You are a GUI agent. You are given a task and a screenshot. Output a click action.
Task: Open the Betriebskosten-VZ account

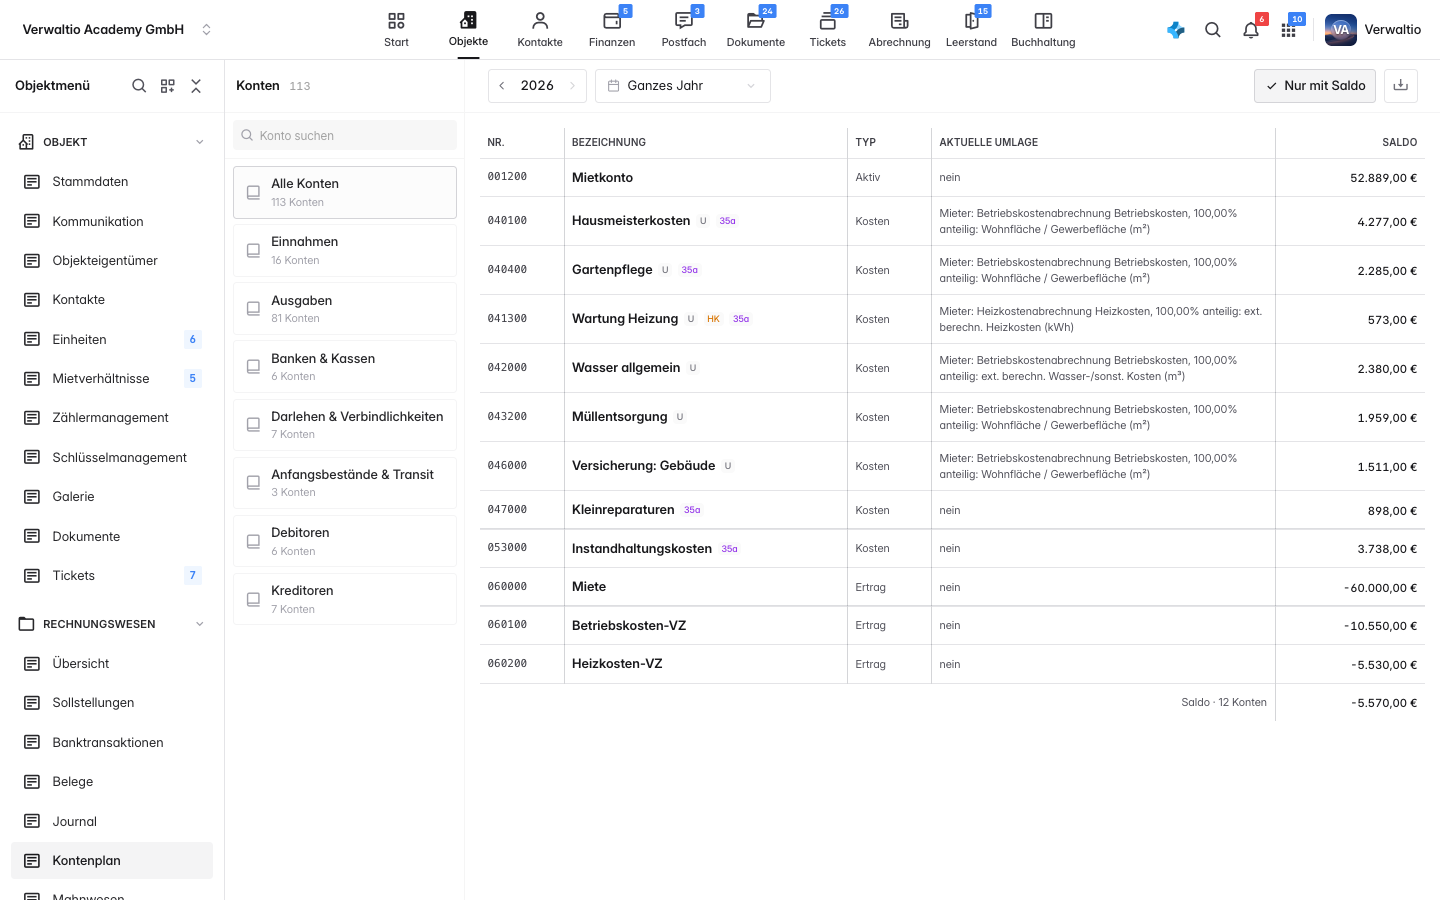(629, 626)
